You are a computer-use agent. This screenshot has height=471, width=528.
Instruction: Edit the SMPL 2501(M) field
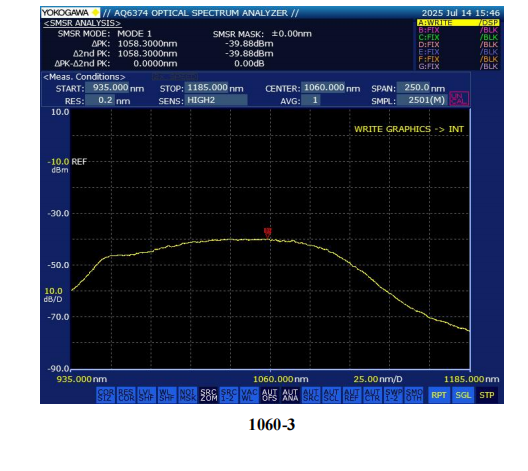tap(422, 100)
